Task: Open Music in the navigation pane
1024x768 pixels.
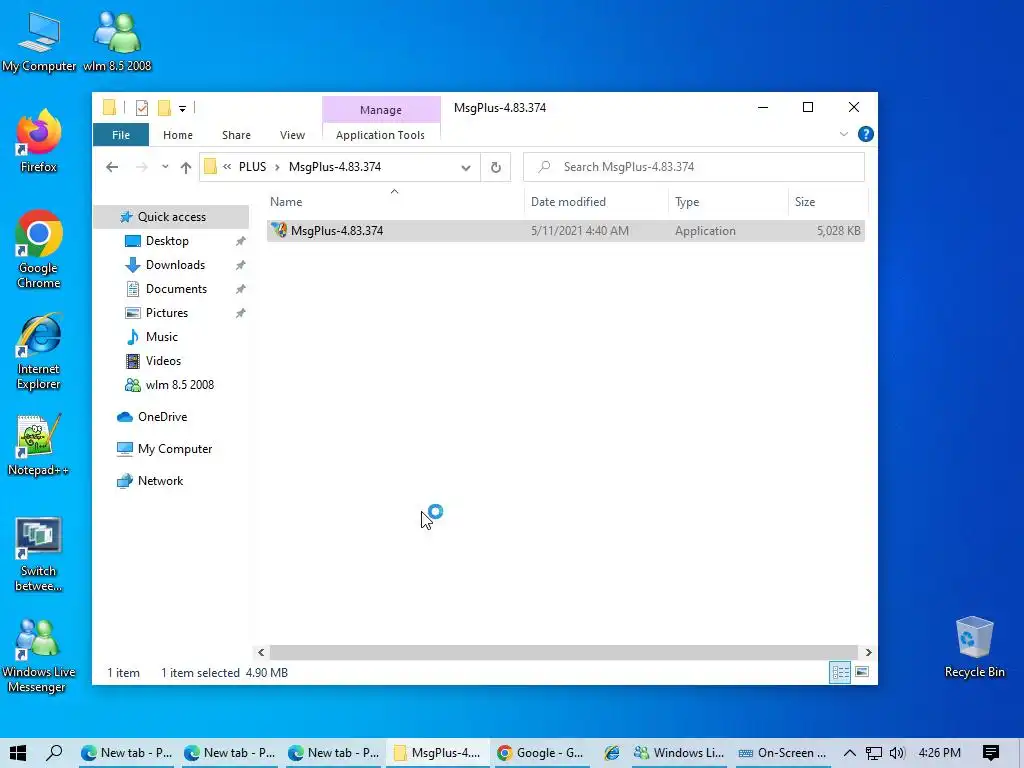Action: tap(161, 337)
